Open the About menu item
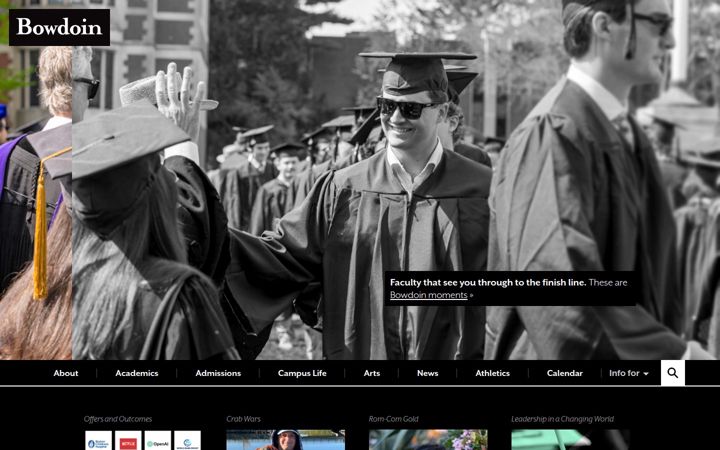This screenshot has height=450, width=720. [x=66, y=373]
